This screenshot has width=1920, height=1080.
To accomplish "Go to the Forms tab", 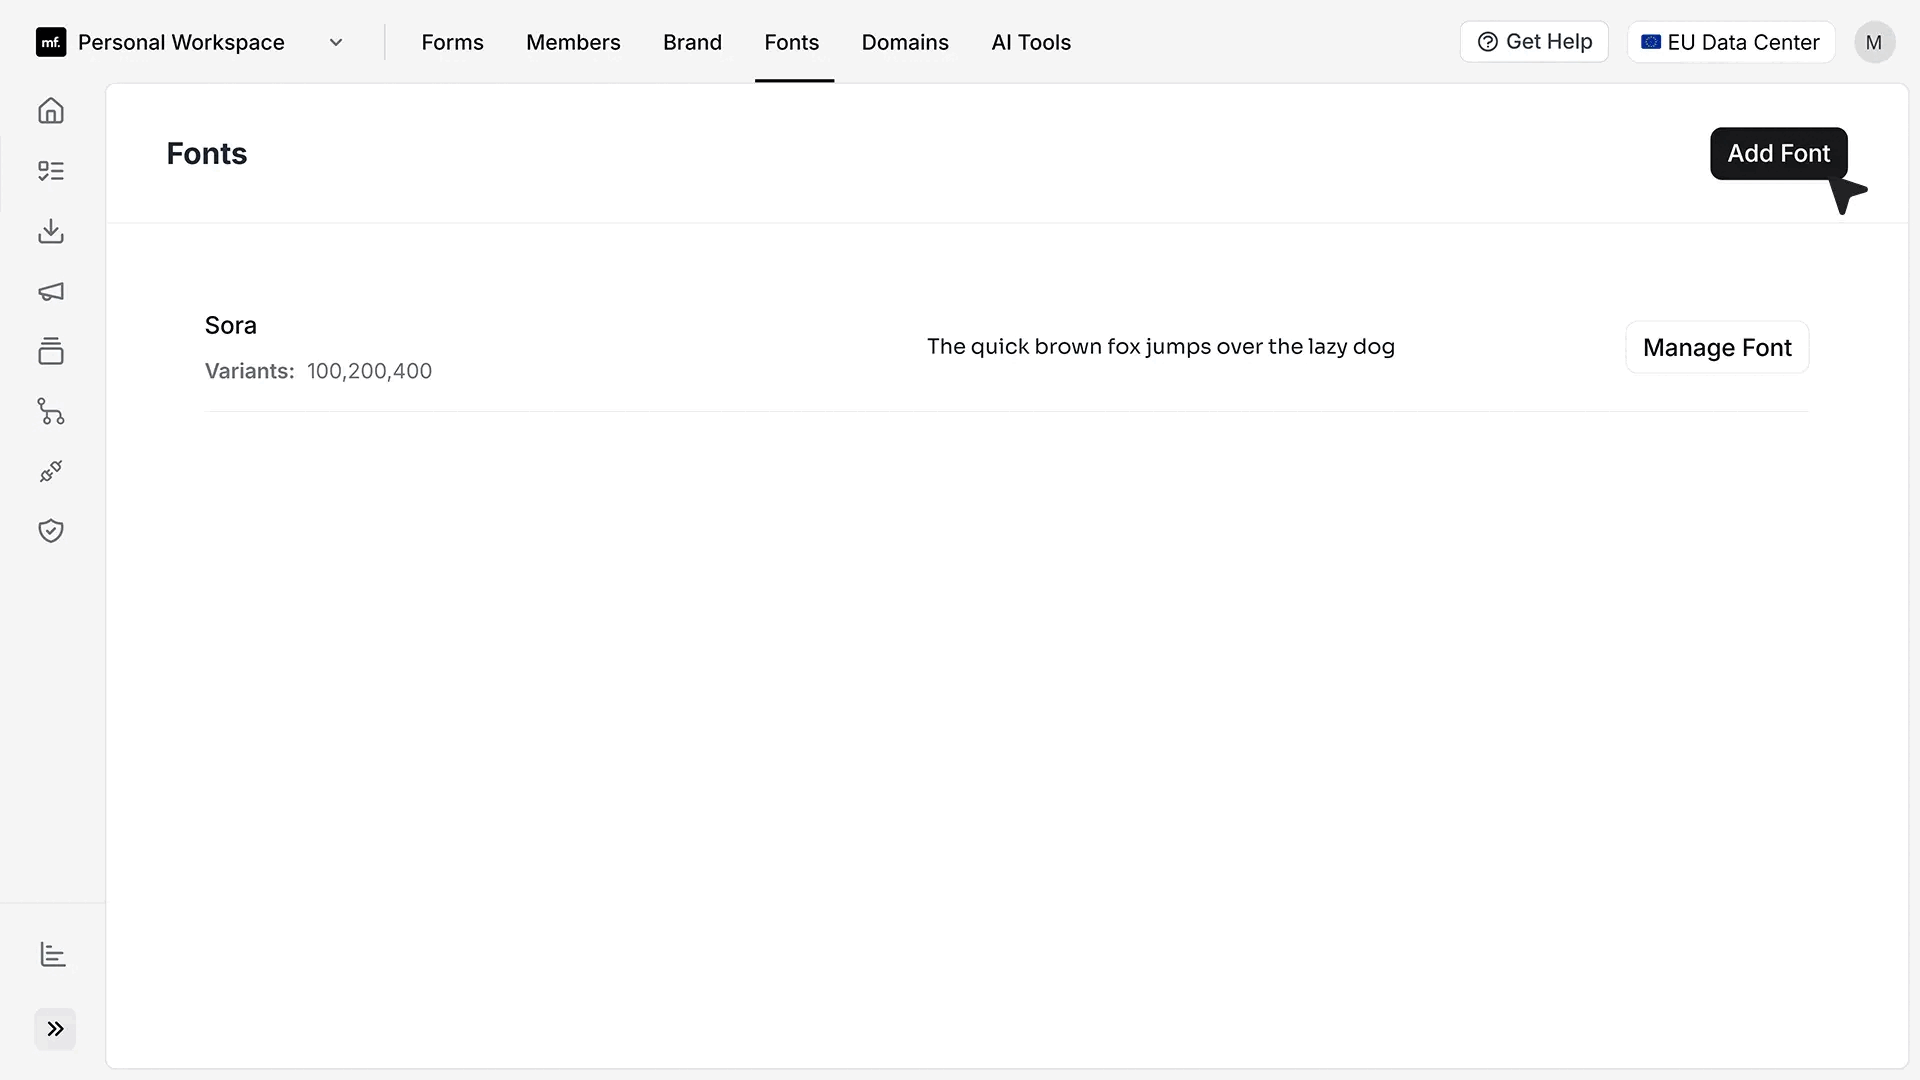I will click(452, 42).
